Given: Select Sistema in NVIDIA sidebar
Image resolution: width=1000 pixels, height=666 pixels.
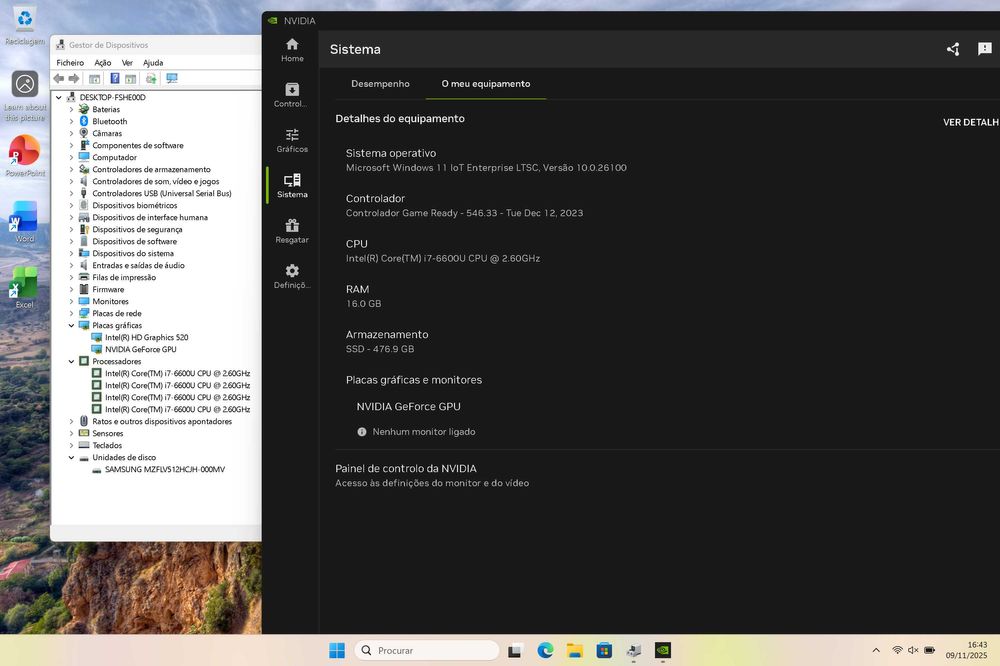Looking at the screenshot, I should click(x=292, y=186).
